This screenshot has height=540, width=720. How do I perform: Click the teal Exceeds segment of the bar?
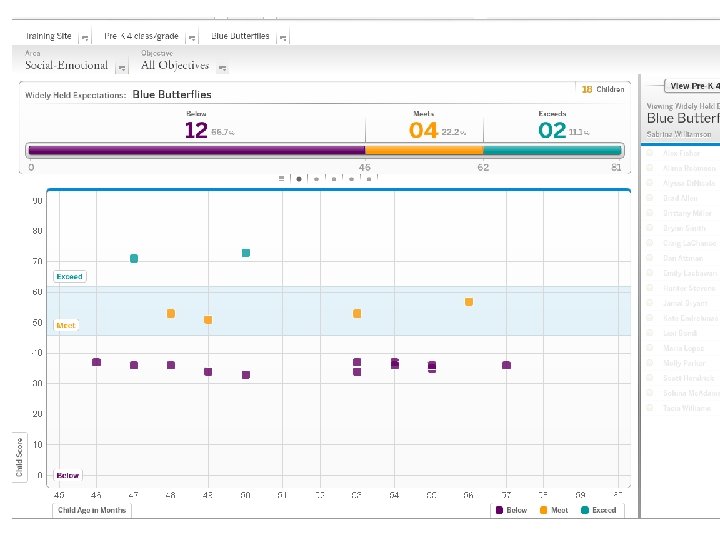[552, 150]
